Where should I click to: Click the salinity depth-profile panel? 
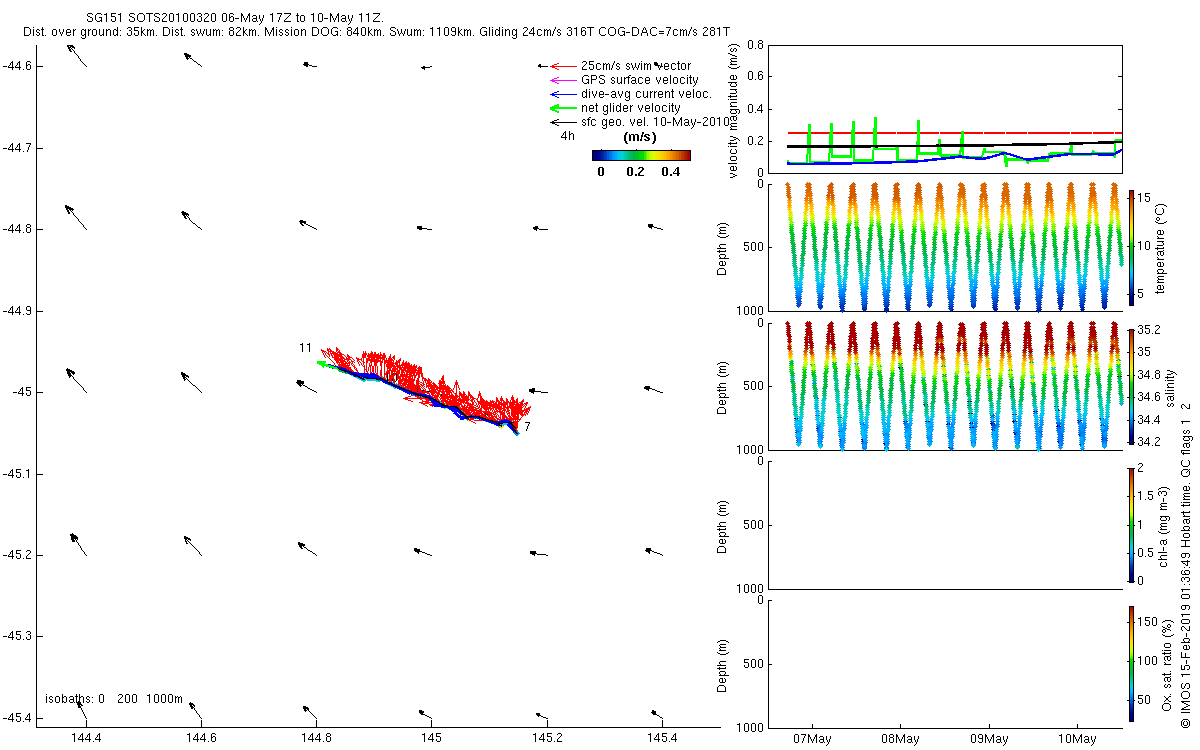click(x=945, y=385)
